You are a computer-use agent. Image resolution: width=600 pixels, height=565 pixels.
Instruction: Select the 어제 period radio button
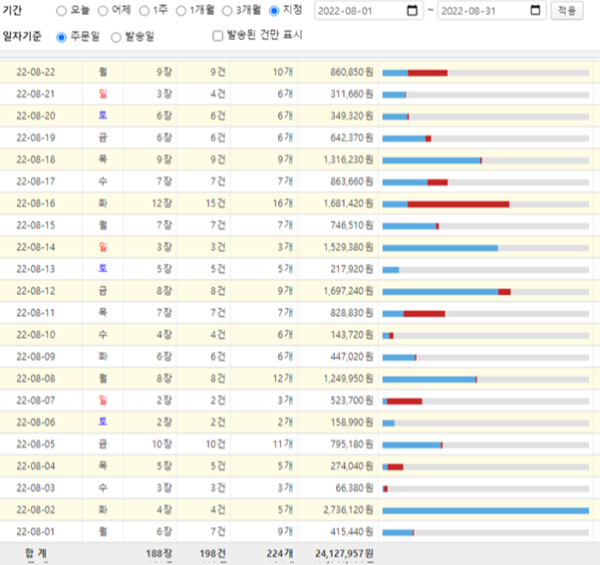(103, 11)
